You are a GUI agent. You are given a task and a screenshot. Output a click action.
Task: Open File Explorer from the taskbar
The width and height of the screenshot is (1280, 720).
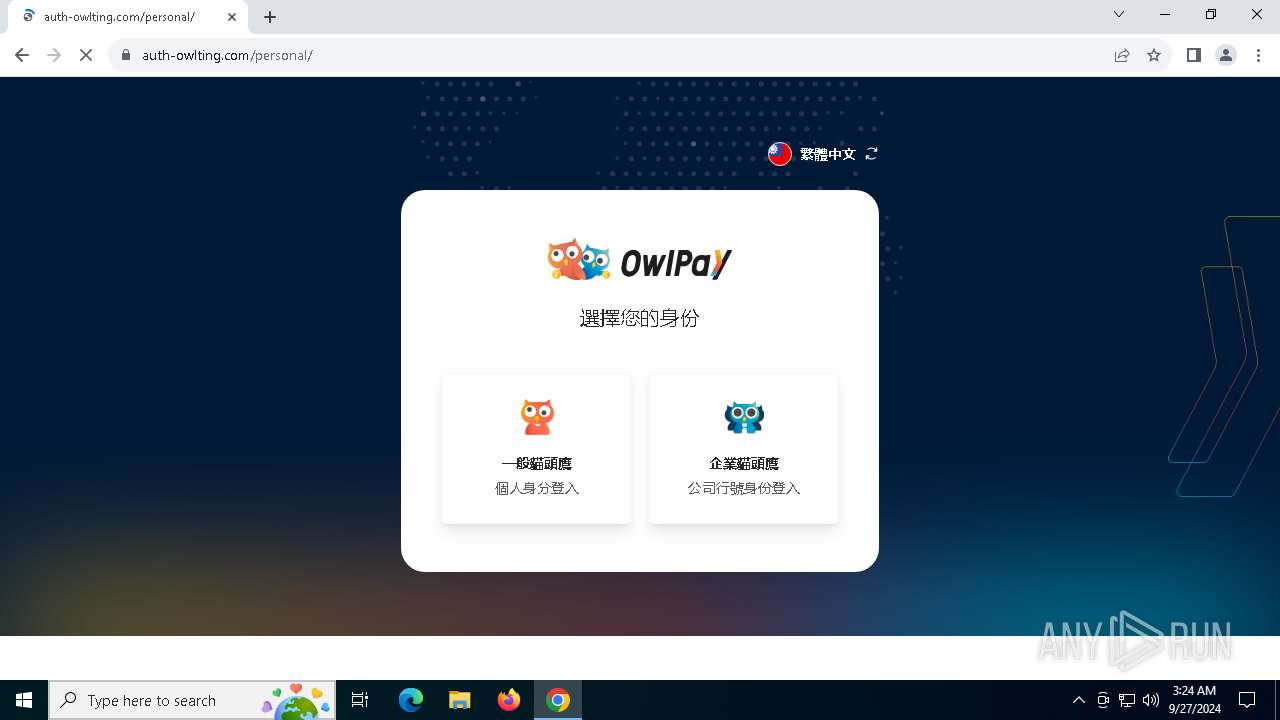460,700
